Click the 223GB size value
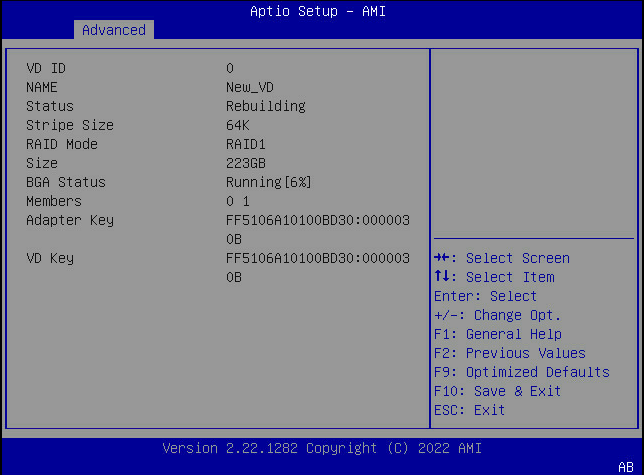 pos(246,163)
